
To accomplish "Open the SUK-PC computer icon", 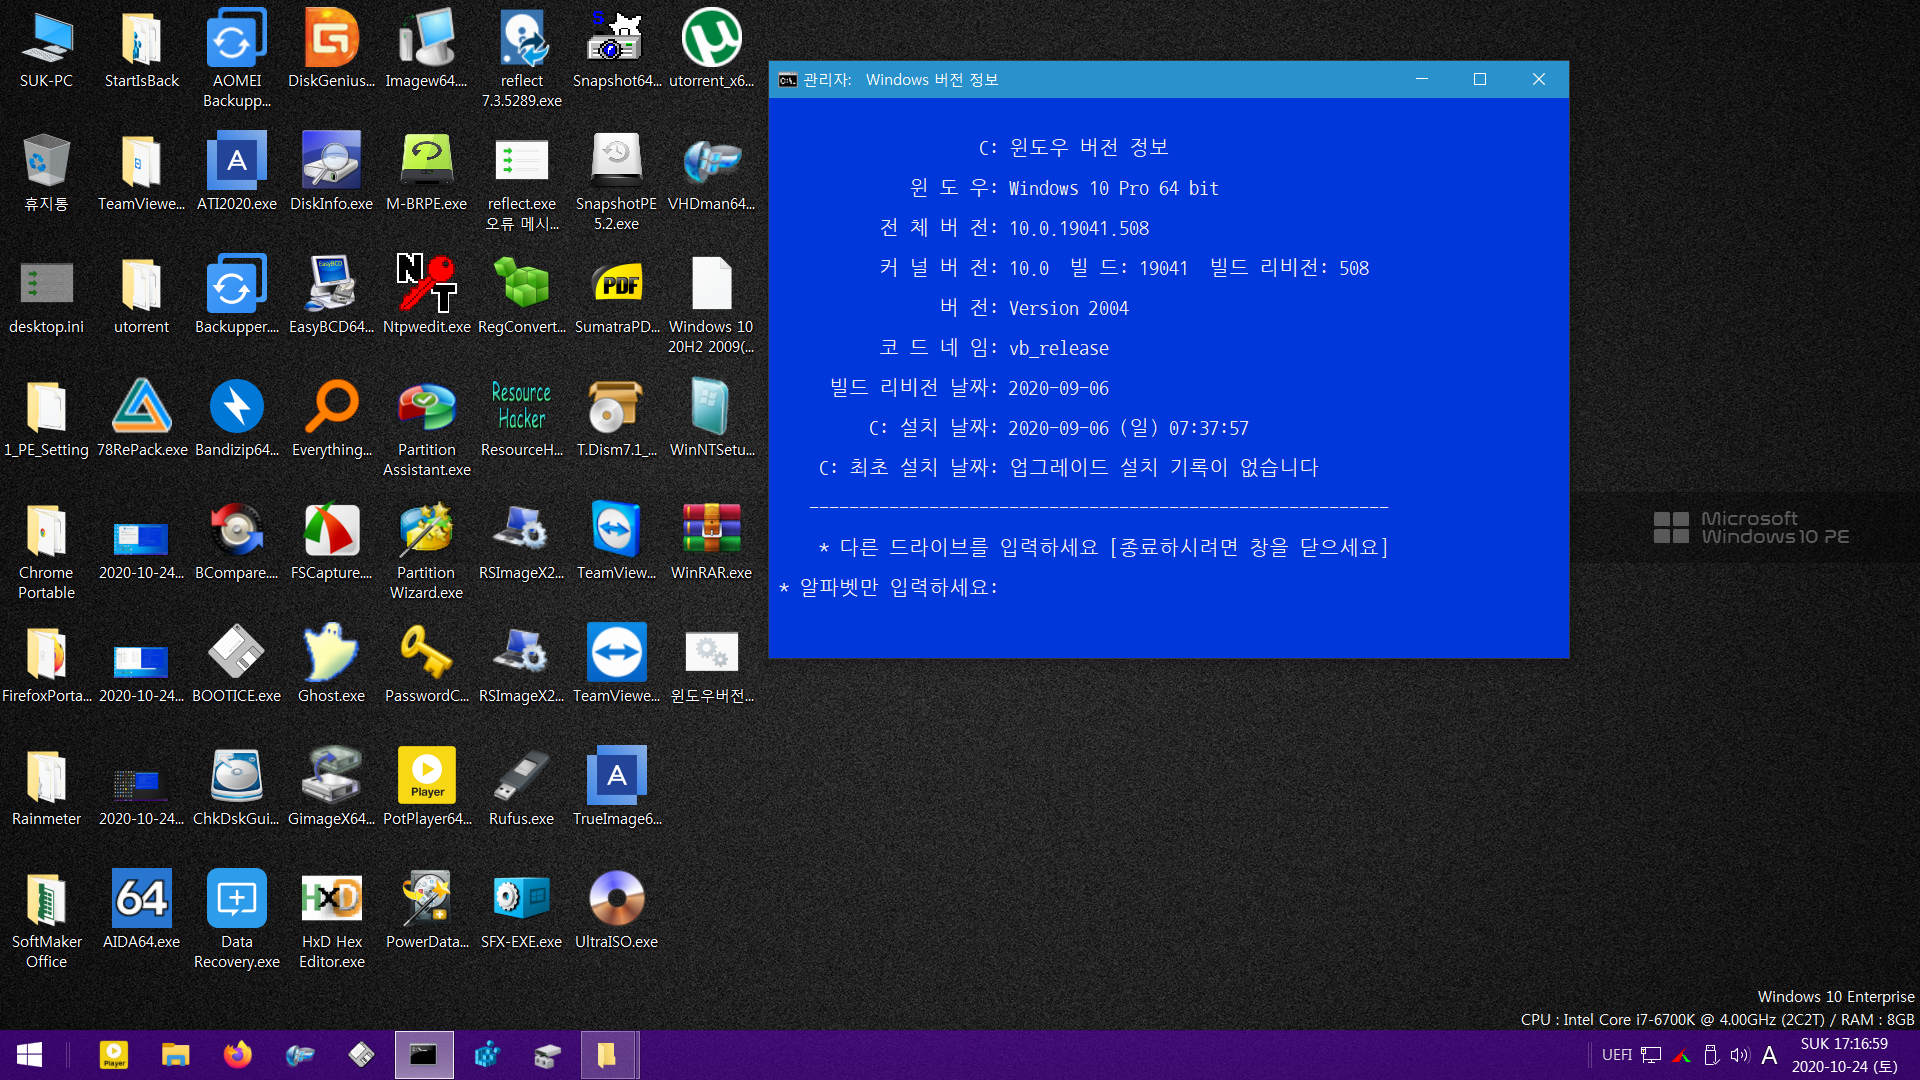I will coord(46,50).
